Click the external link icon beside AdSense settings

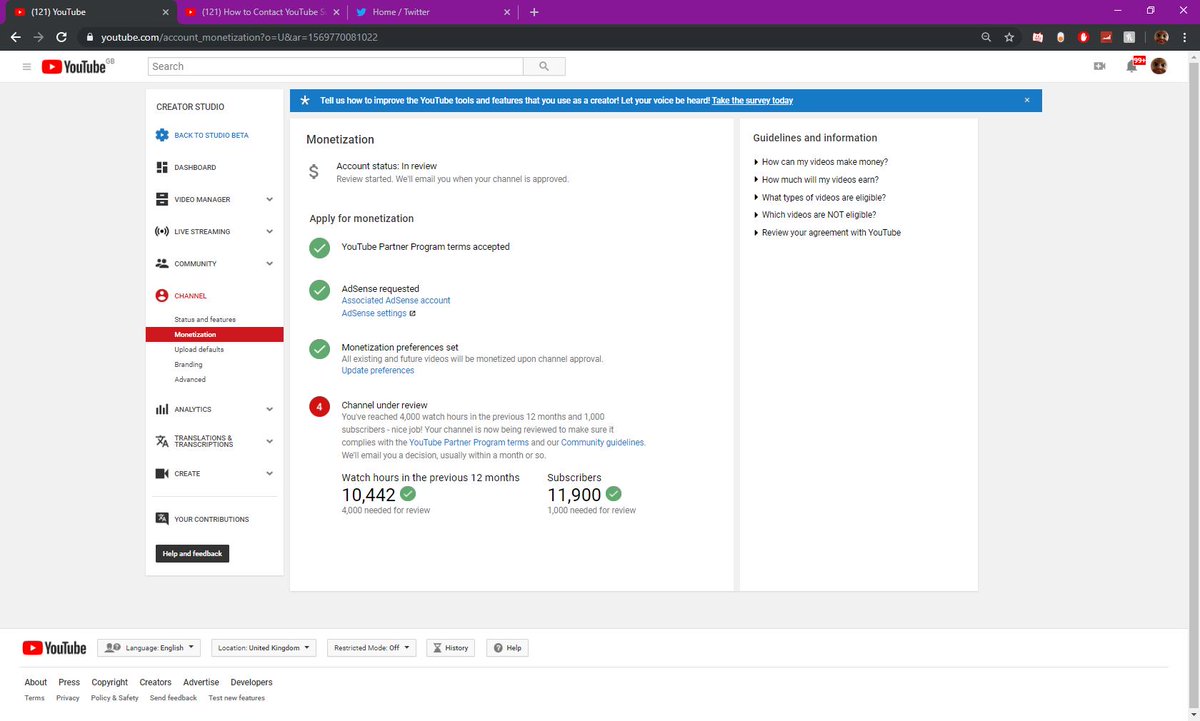[412, 313]
